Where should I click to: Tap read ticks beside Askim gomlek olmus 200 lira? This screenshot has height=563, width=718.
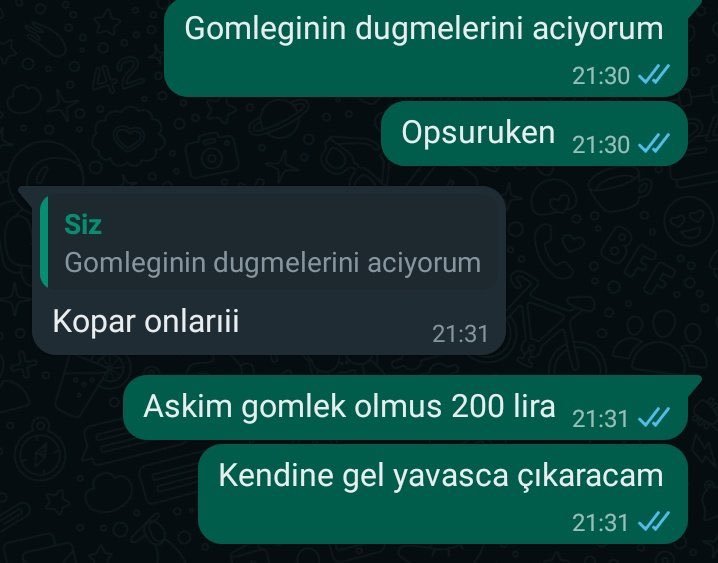coord(654,417)
